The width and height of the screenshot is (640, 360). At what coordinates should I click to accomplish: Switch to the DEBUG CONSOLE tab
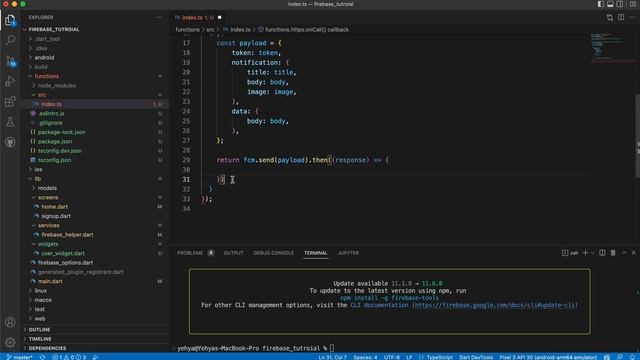(273, 253)
